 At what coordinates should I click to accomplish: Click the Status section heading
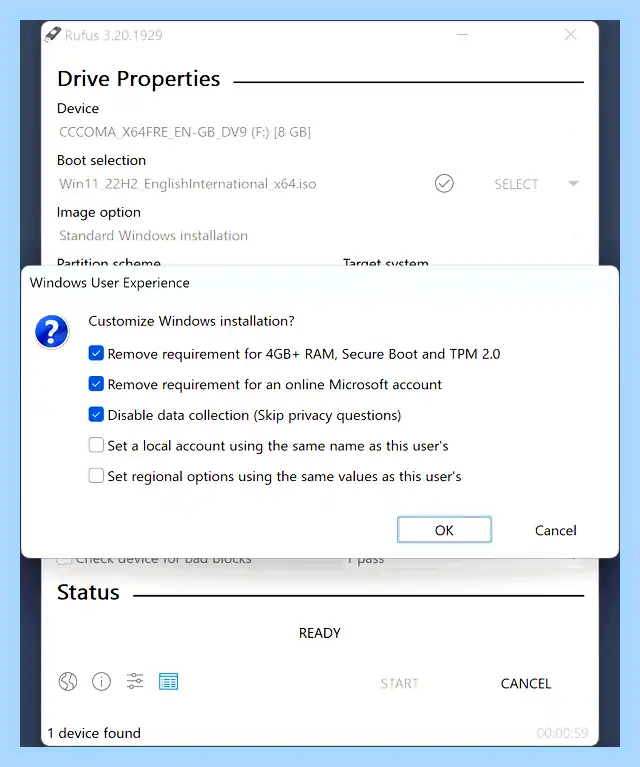[x=88, y=592]
